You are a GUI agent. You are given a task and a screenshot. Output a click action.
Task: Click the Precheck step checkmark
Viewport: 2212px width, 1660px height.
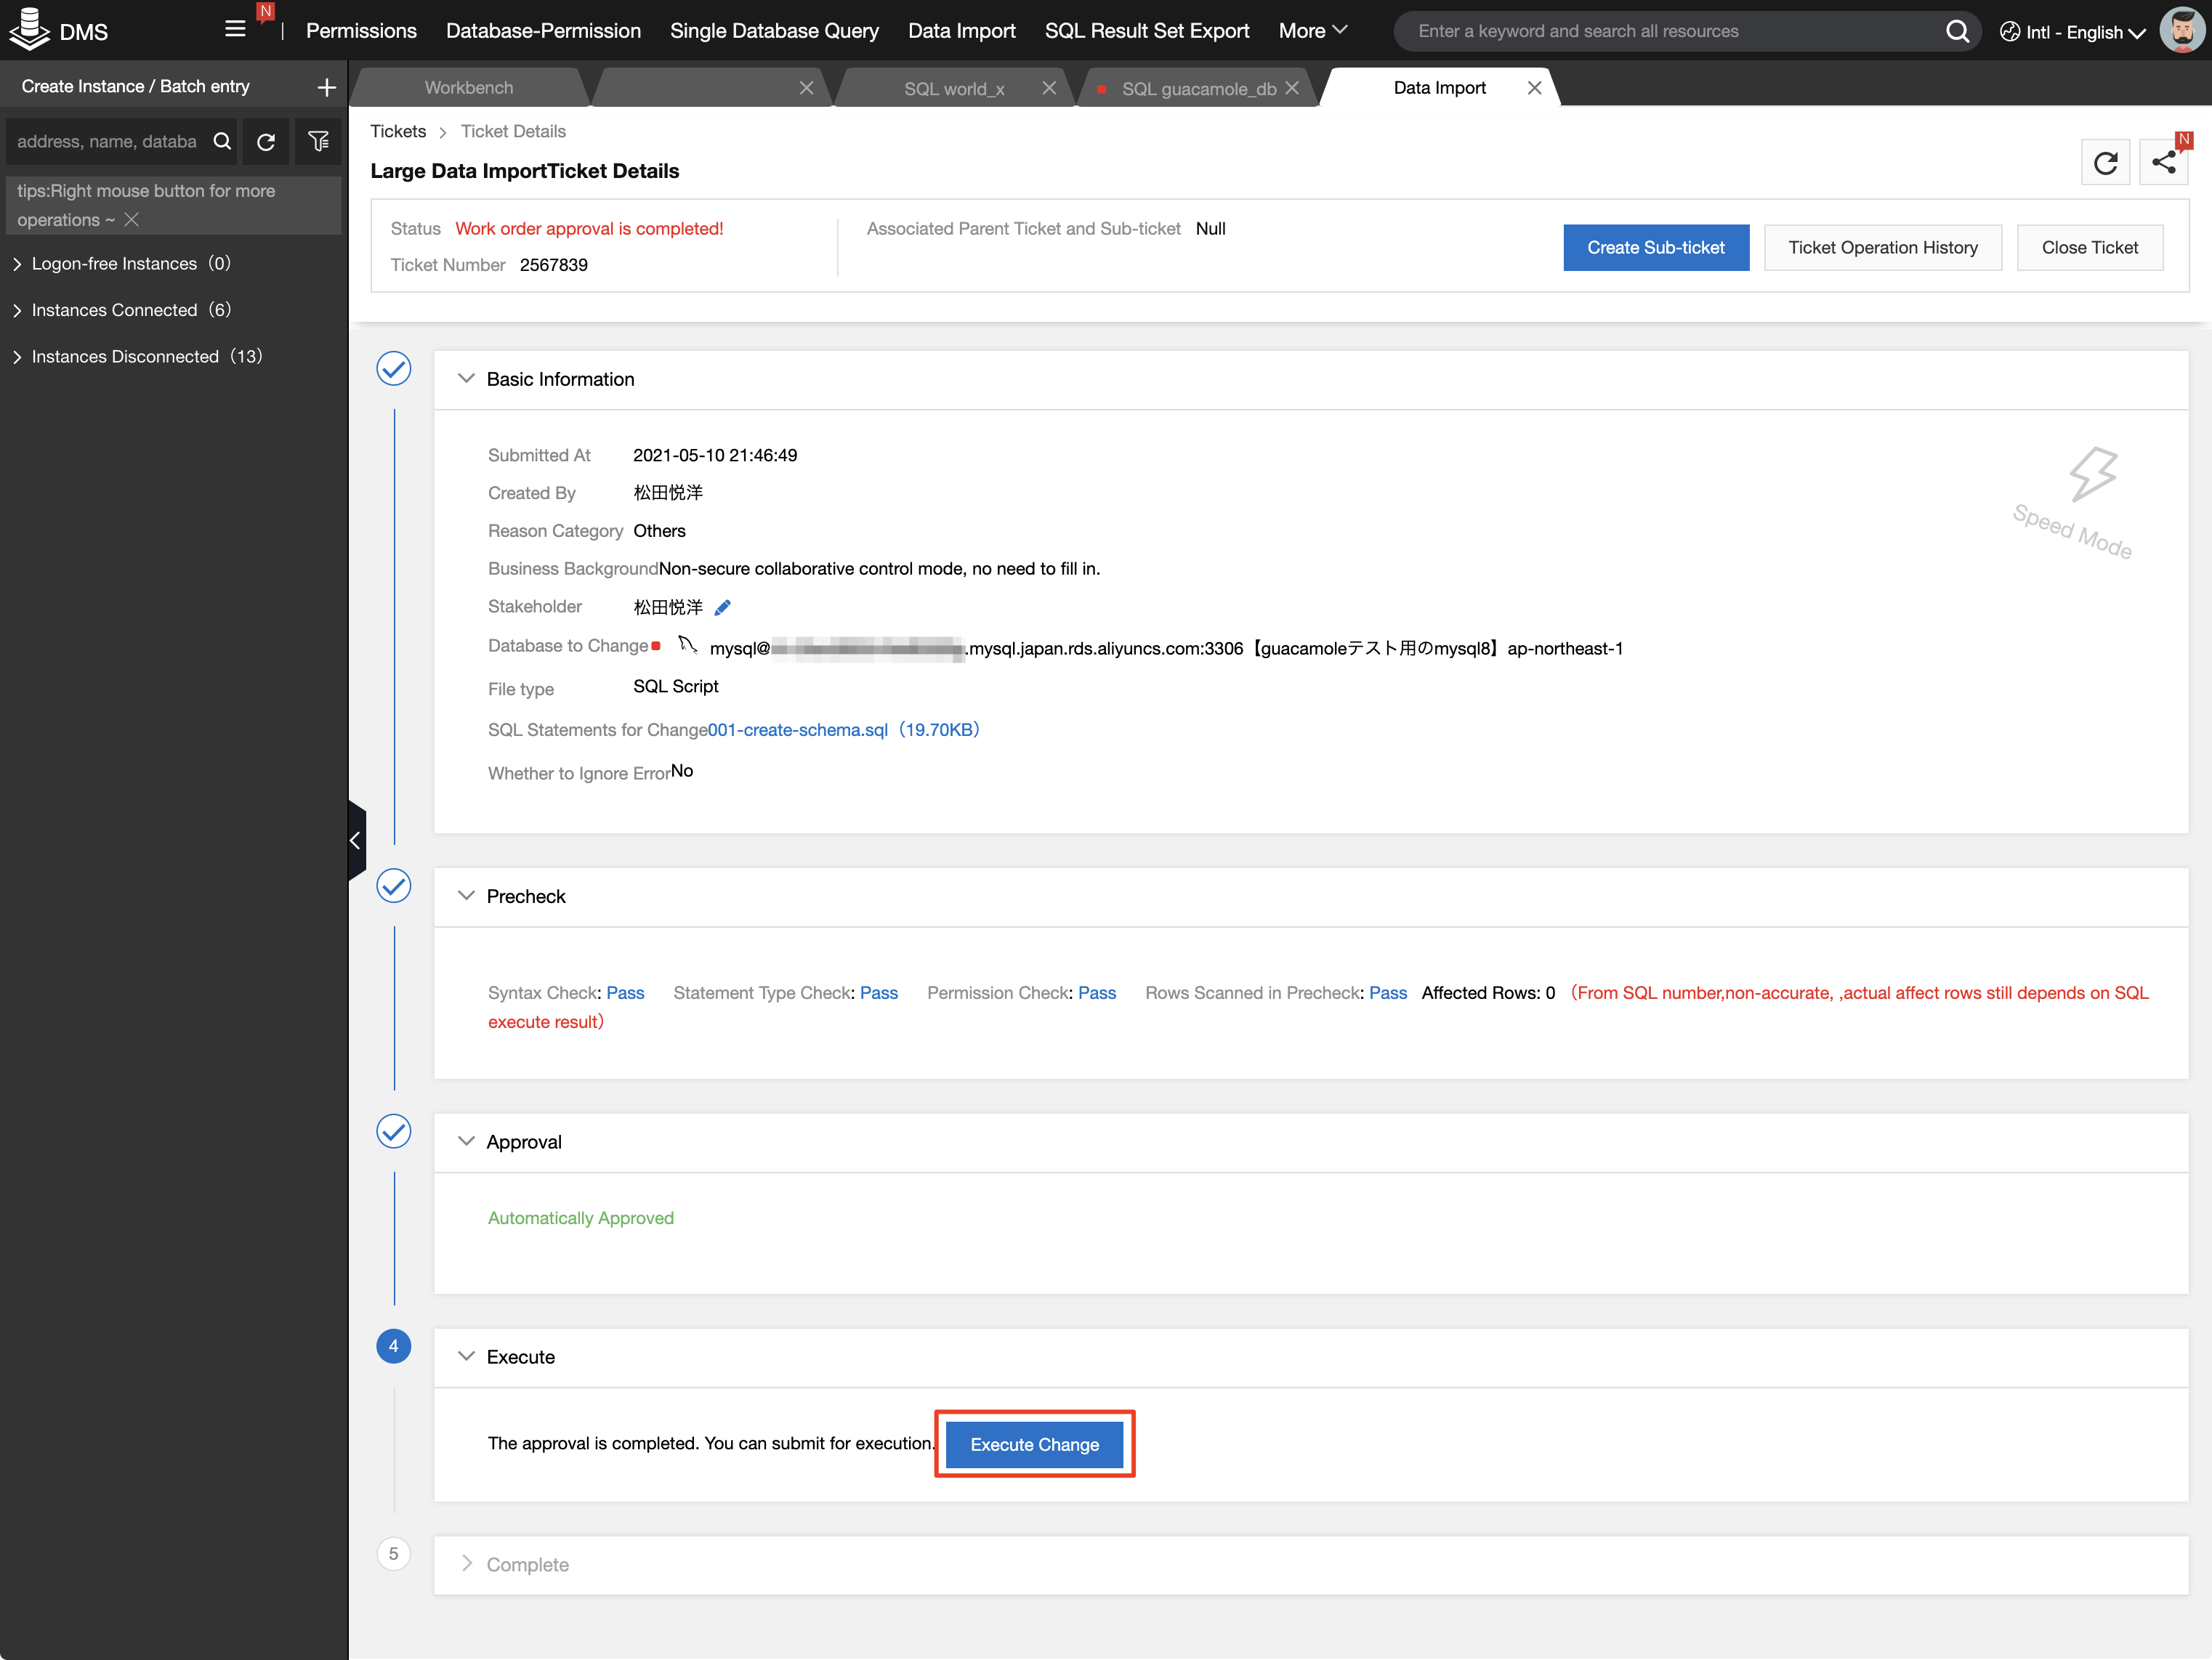pyautogui.click(x=394, y=886)
